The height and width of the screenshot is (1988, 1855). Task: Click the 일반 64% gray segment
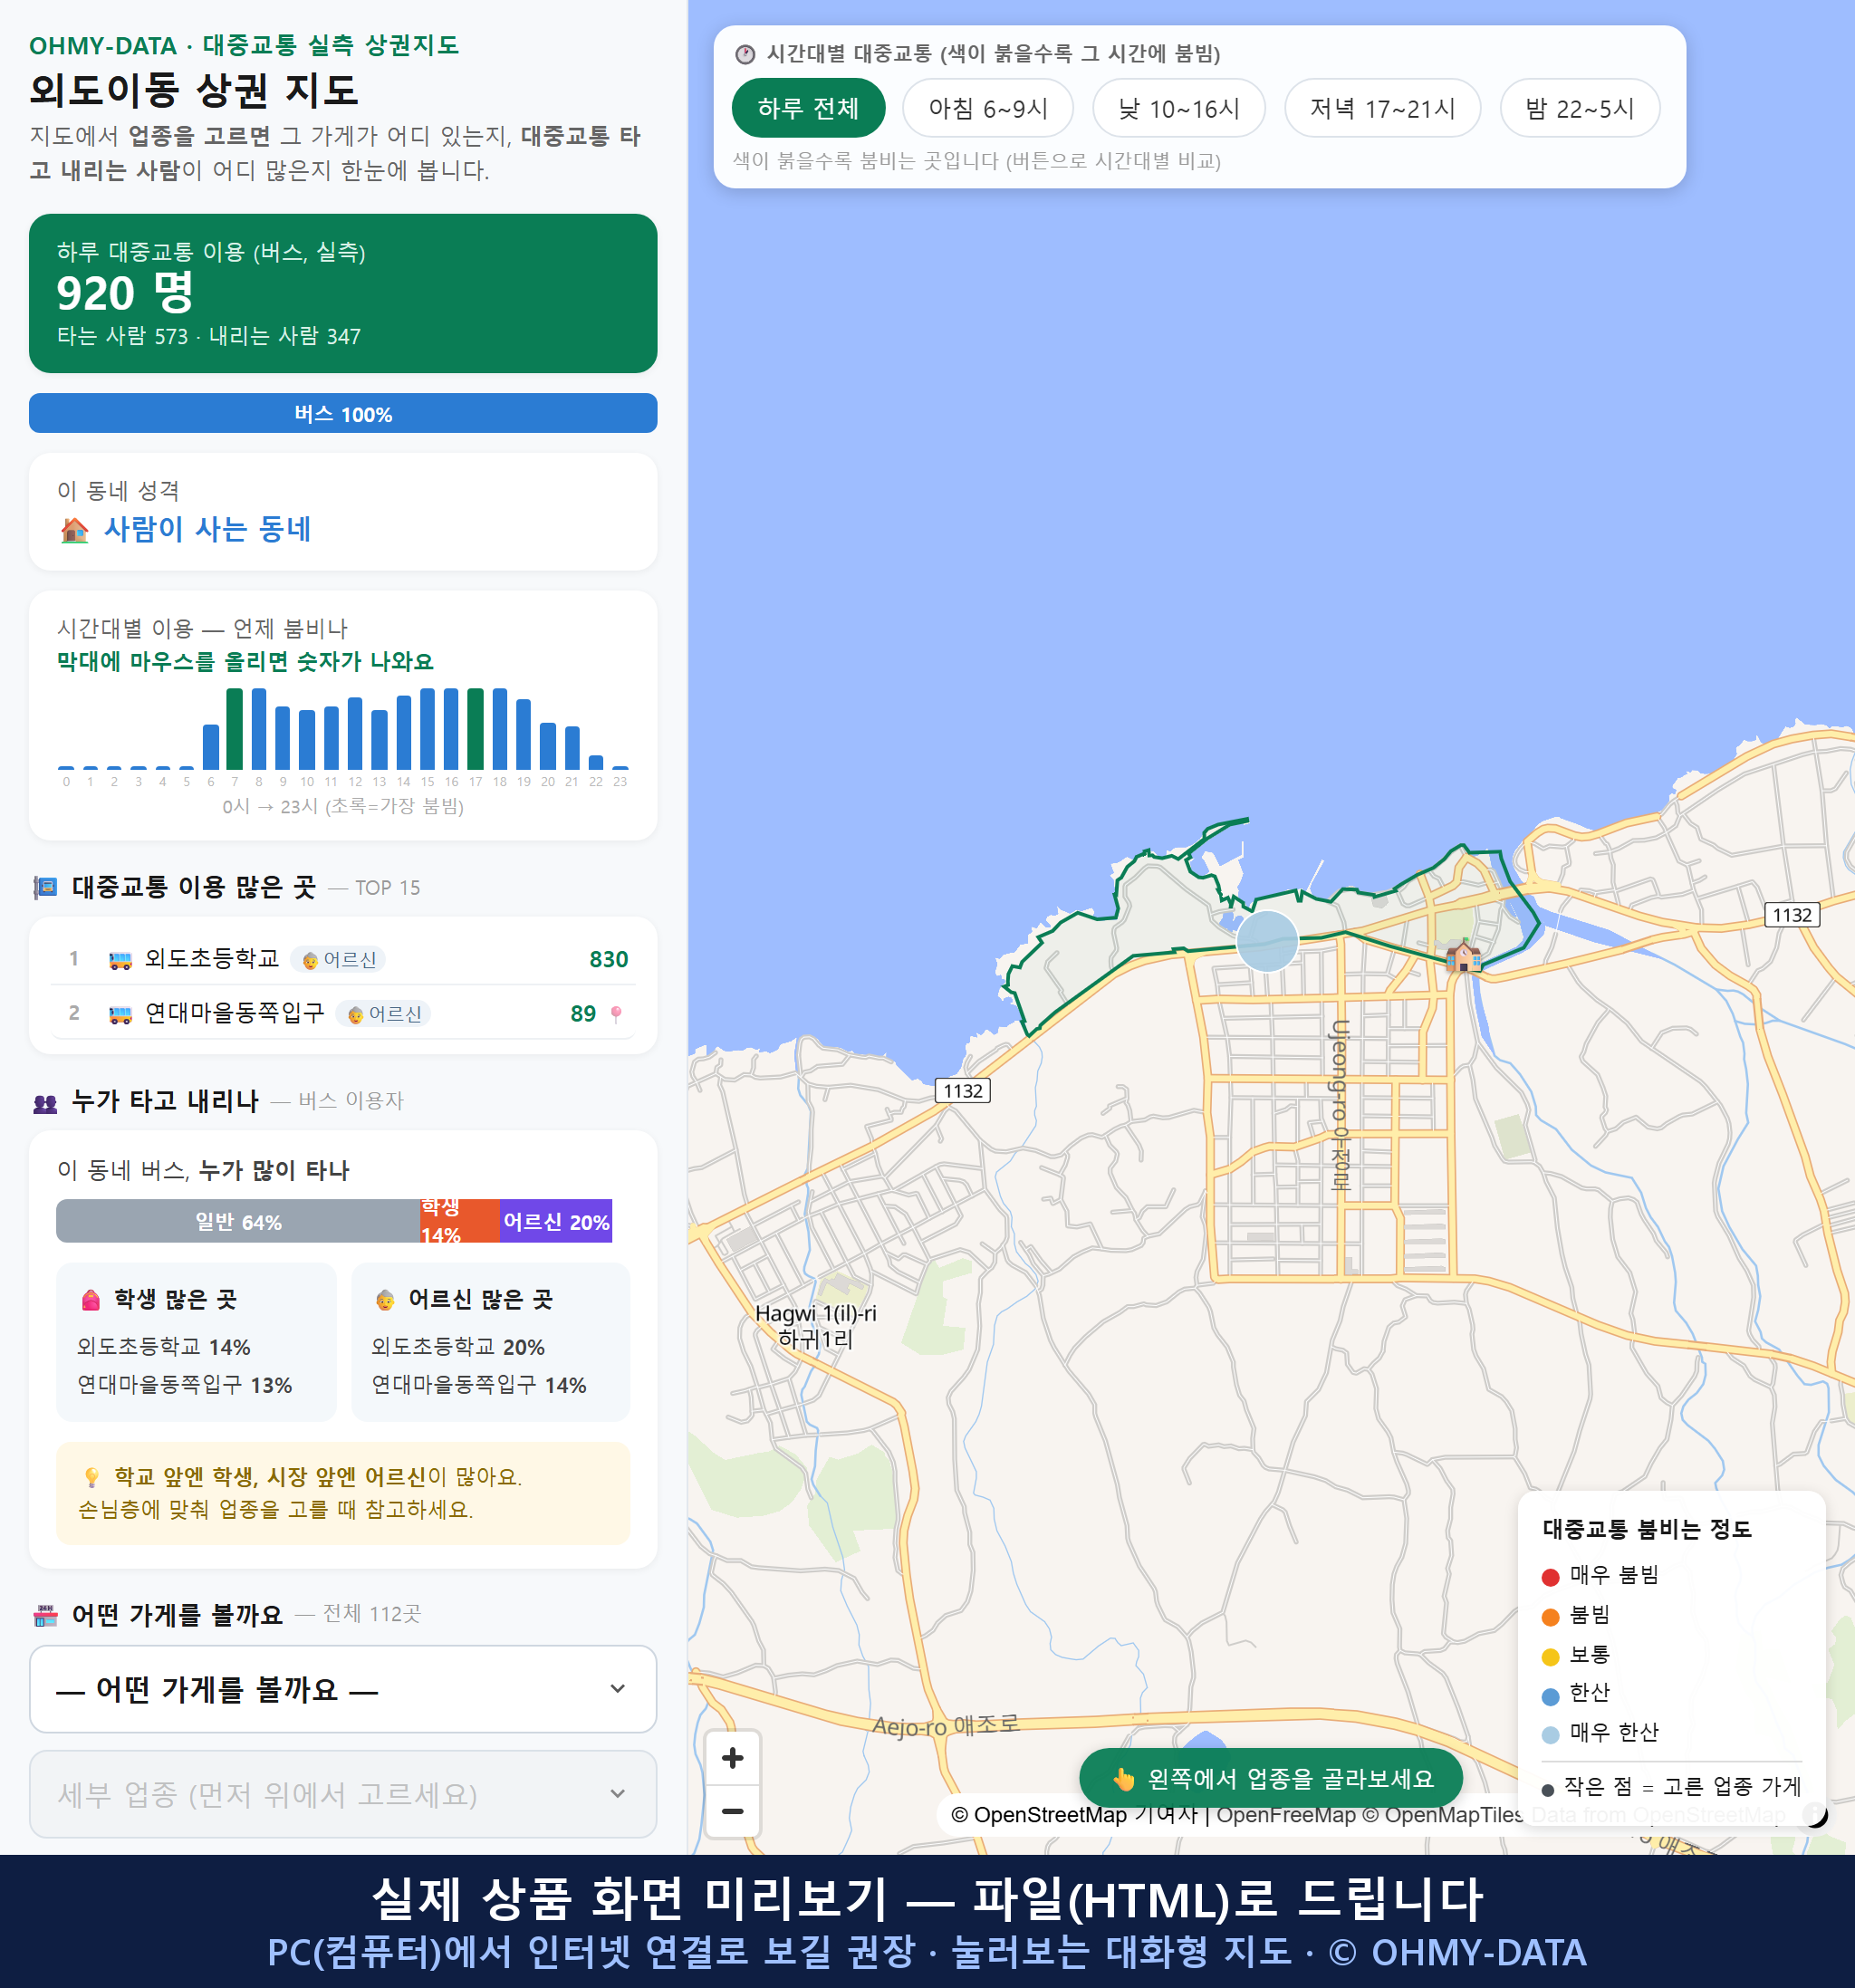tap(238, 1221)
